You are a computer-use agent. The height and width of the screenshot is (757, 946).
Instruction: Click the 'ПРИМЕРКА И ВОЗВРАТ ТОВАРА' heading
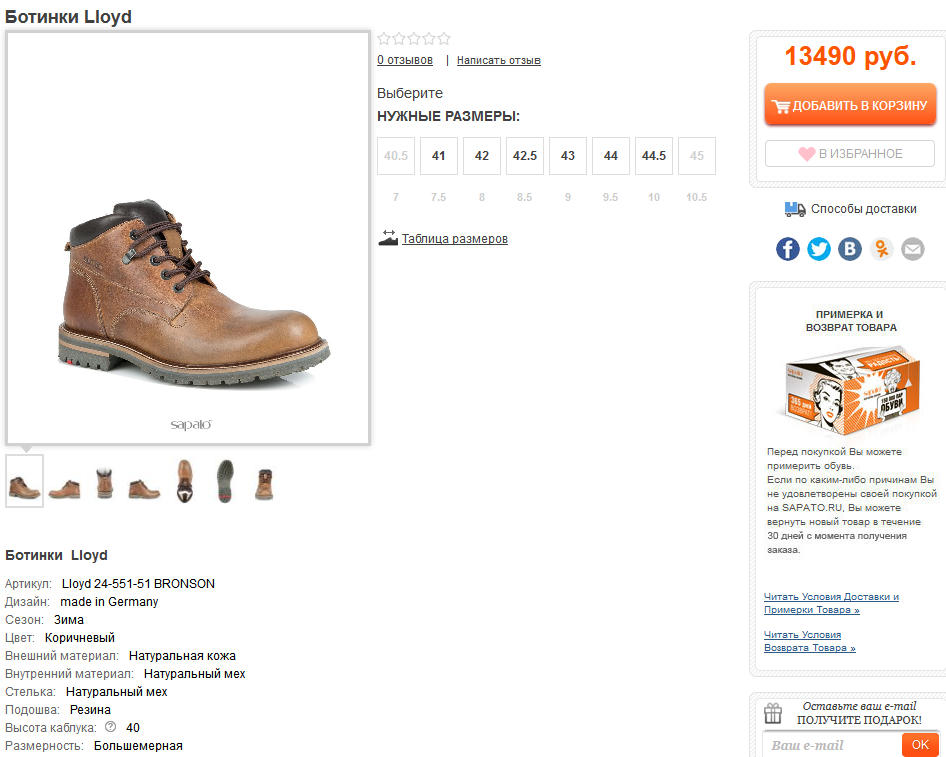coord(851,321)
